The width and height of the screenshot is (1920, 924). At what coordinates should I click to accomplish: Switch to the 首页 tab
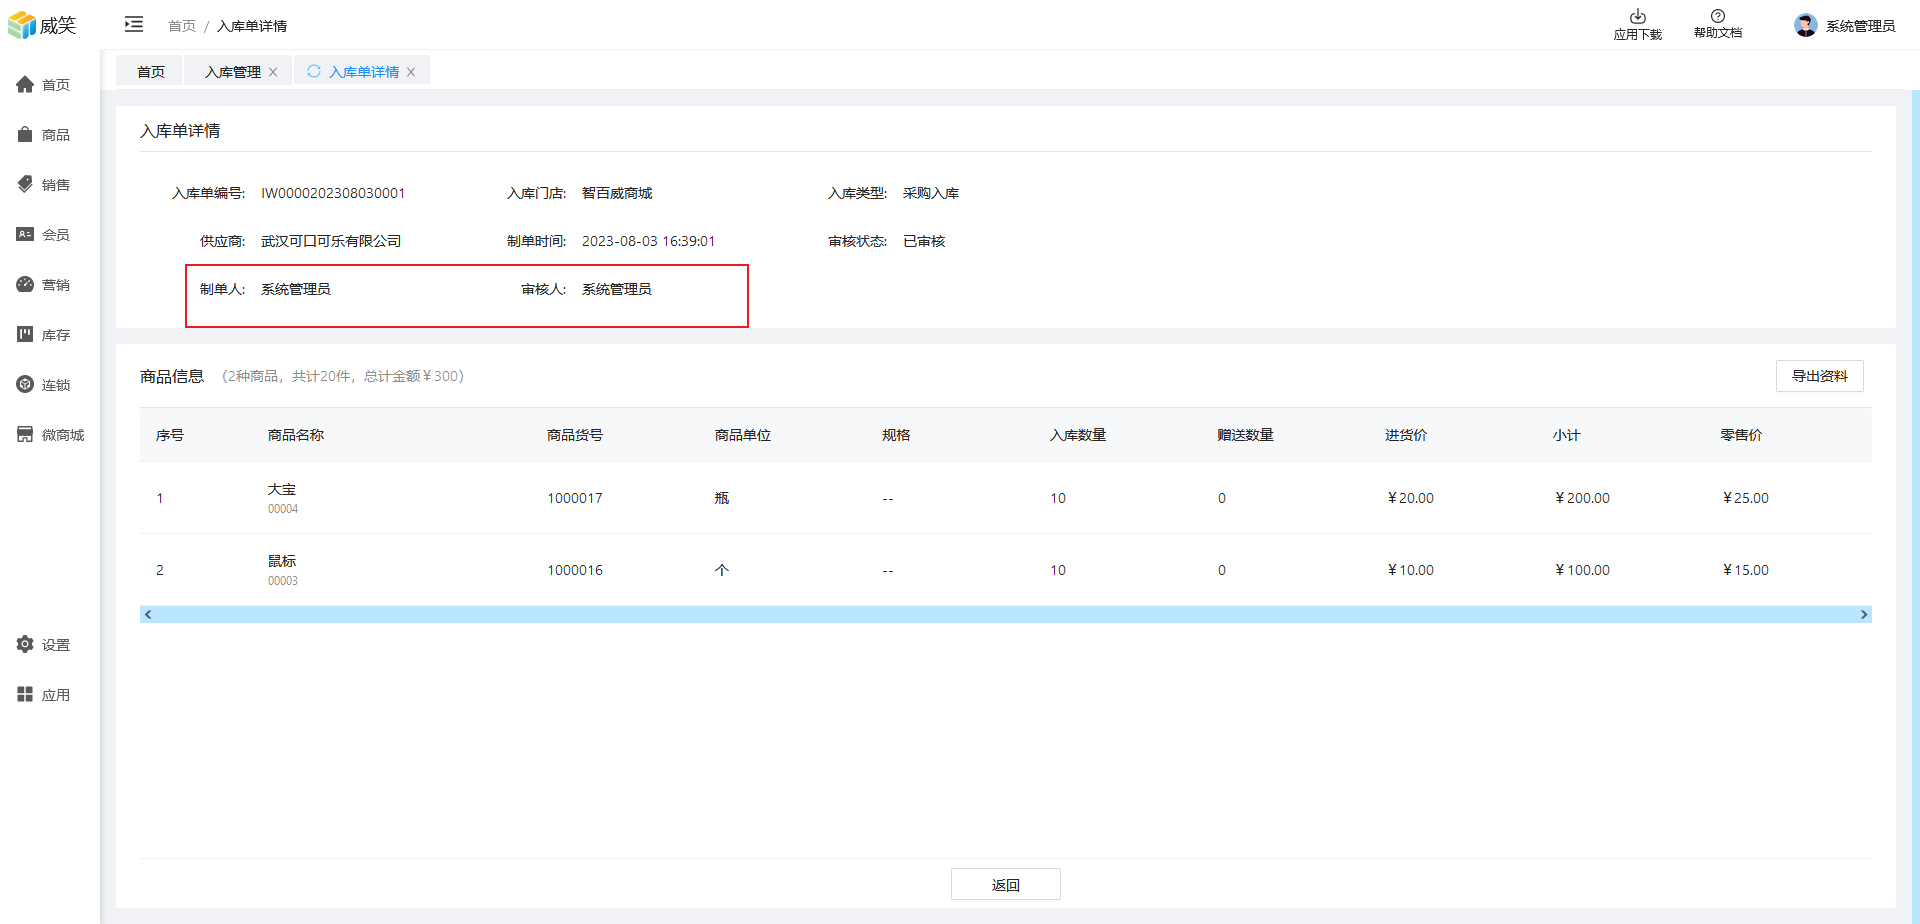tap(151, 72)
